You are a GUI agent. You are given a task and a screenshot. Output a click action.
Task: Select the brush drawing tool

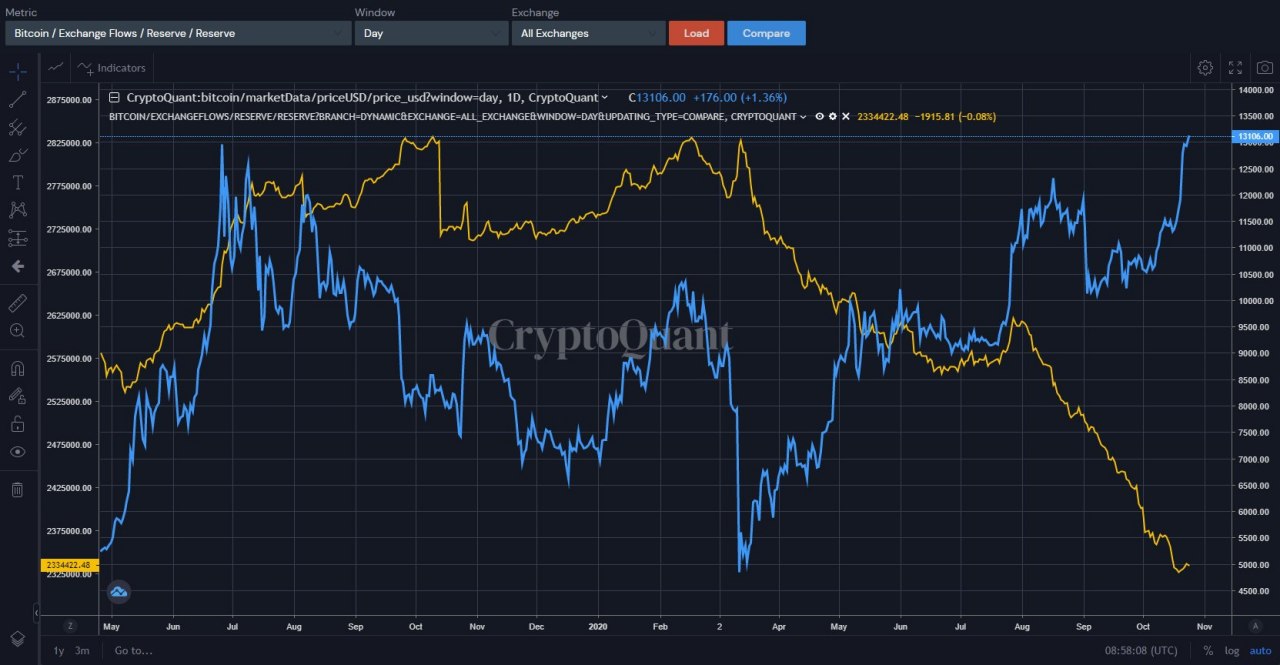[17, 155]
